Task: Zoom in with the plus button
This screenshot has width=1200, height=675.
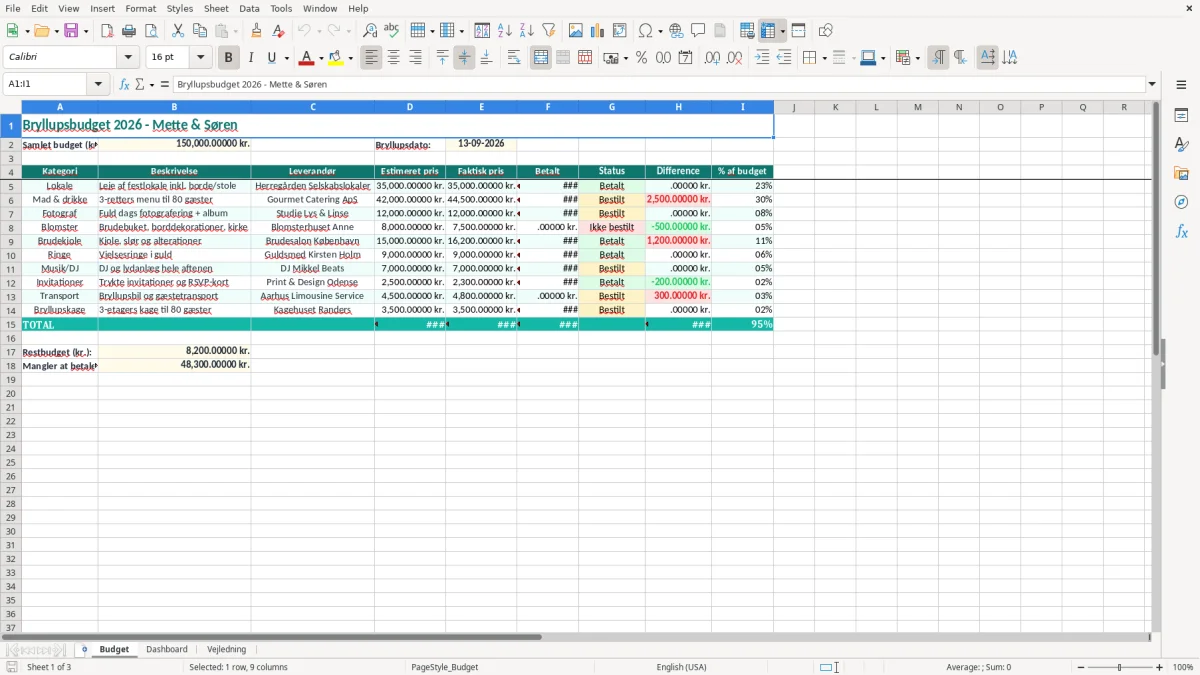Action: point(1160,667)
